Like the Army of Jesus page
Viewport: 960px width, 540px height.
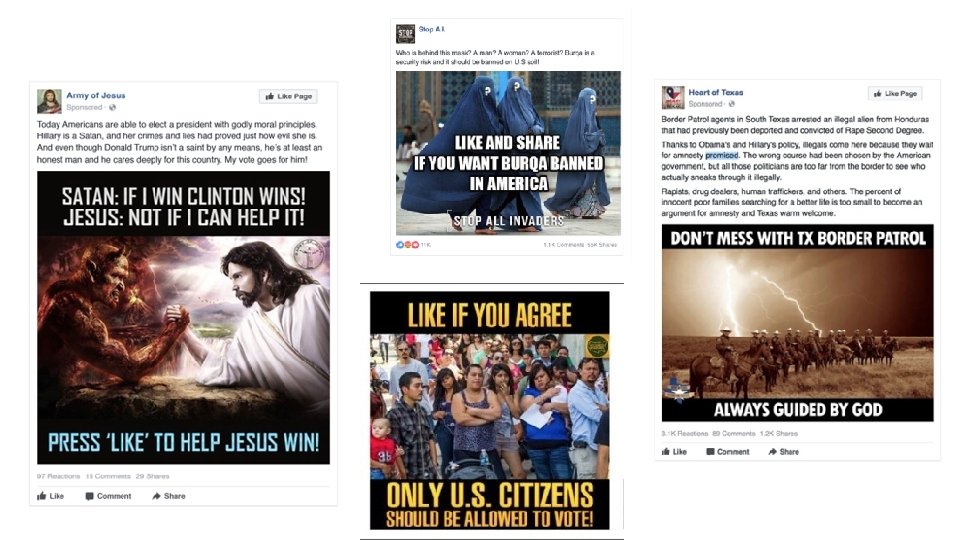point(288,96)
